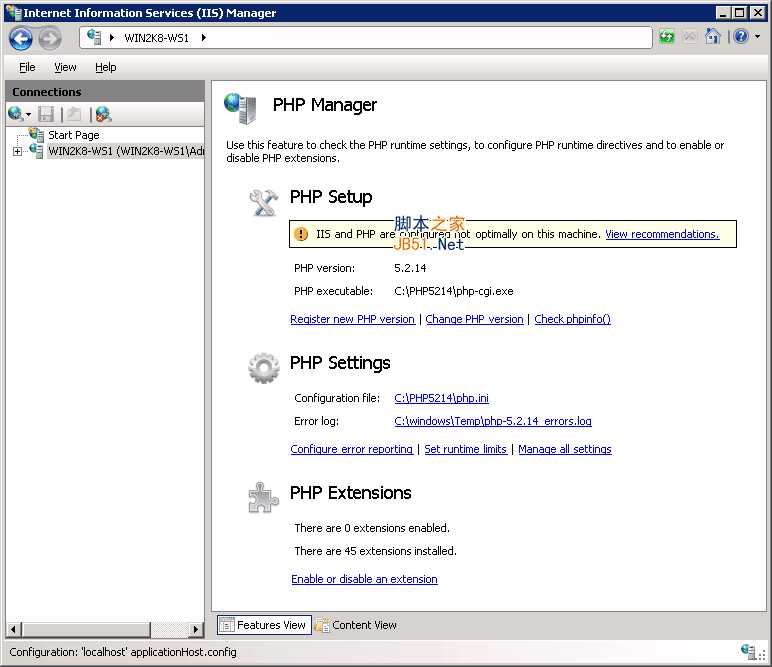The width and height of the screenshot is (772, 667).
Task: Refresh page with the green refresh icon
Action: click(x=667, y=37)
